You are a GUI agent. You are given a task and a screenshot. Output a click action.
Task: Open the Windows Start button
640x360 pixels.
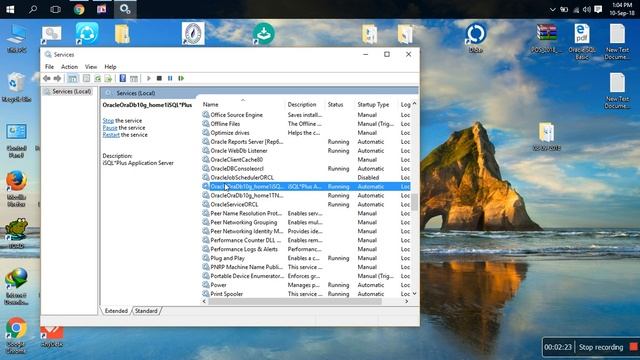[x=10, y=9]
